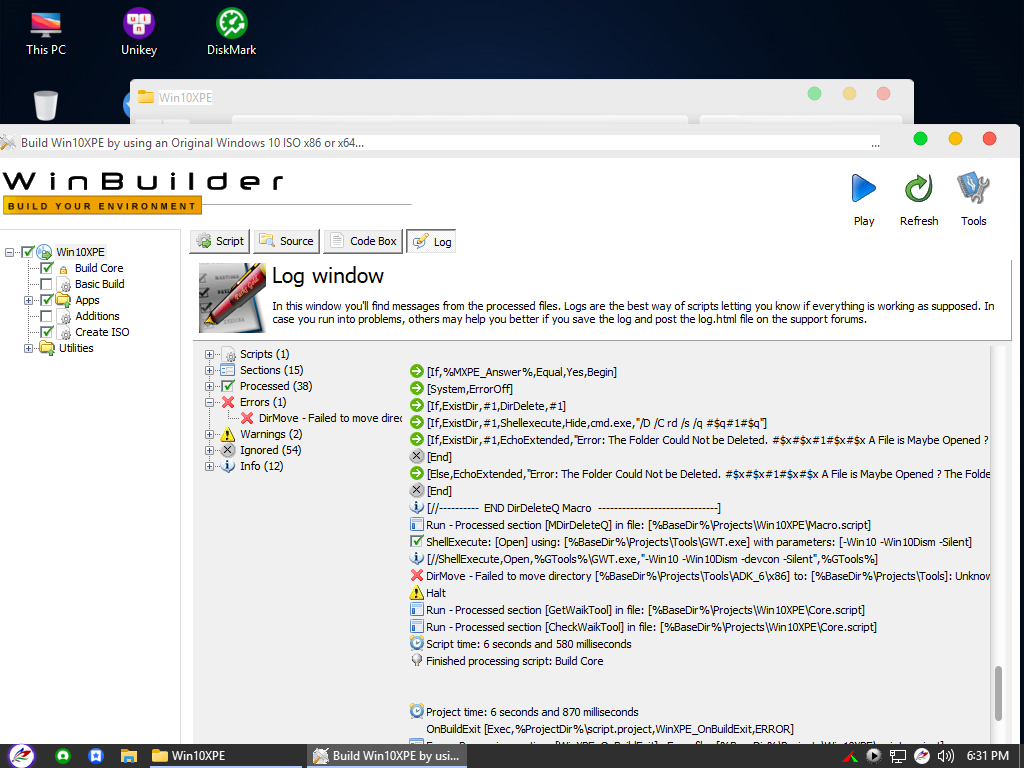Click the Utilities folder icon in project tree

coord(46,348)
